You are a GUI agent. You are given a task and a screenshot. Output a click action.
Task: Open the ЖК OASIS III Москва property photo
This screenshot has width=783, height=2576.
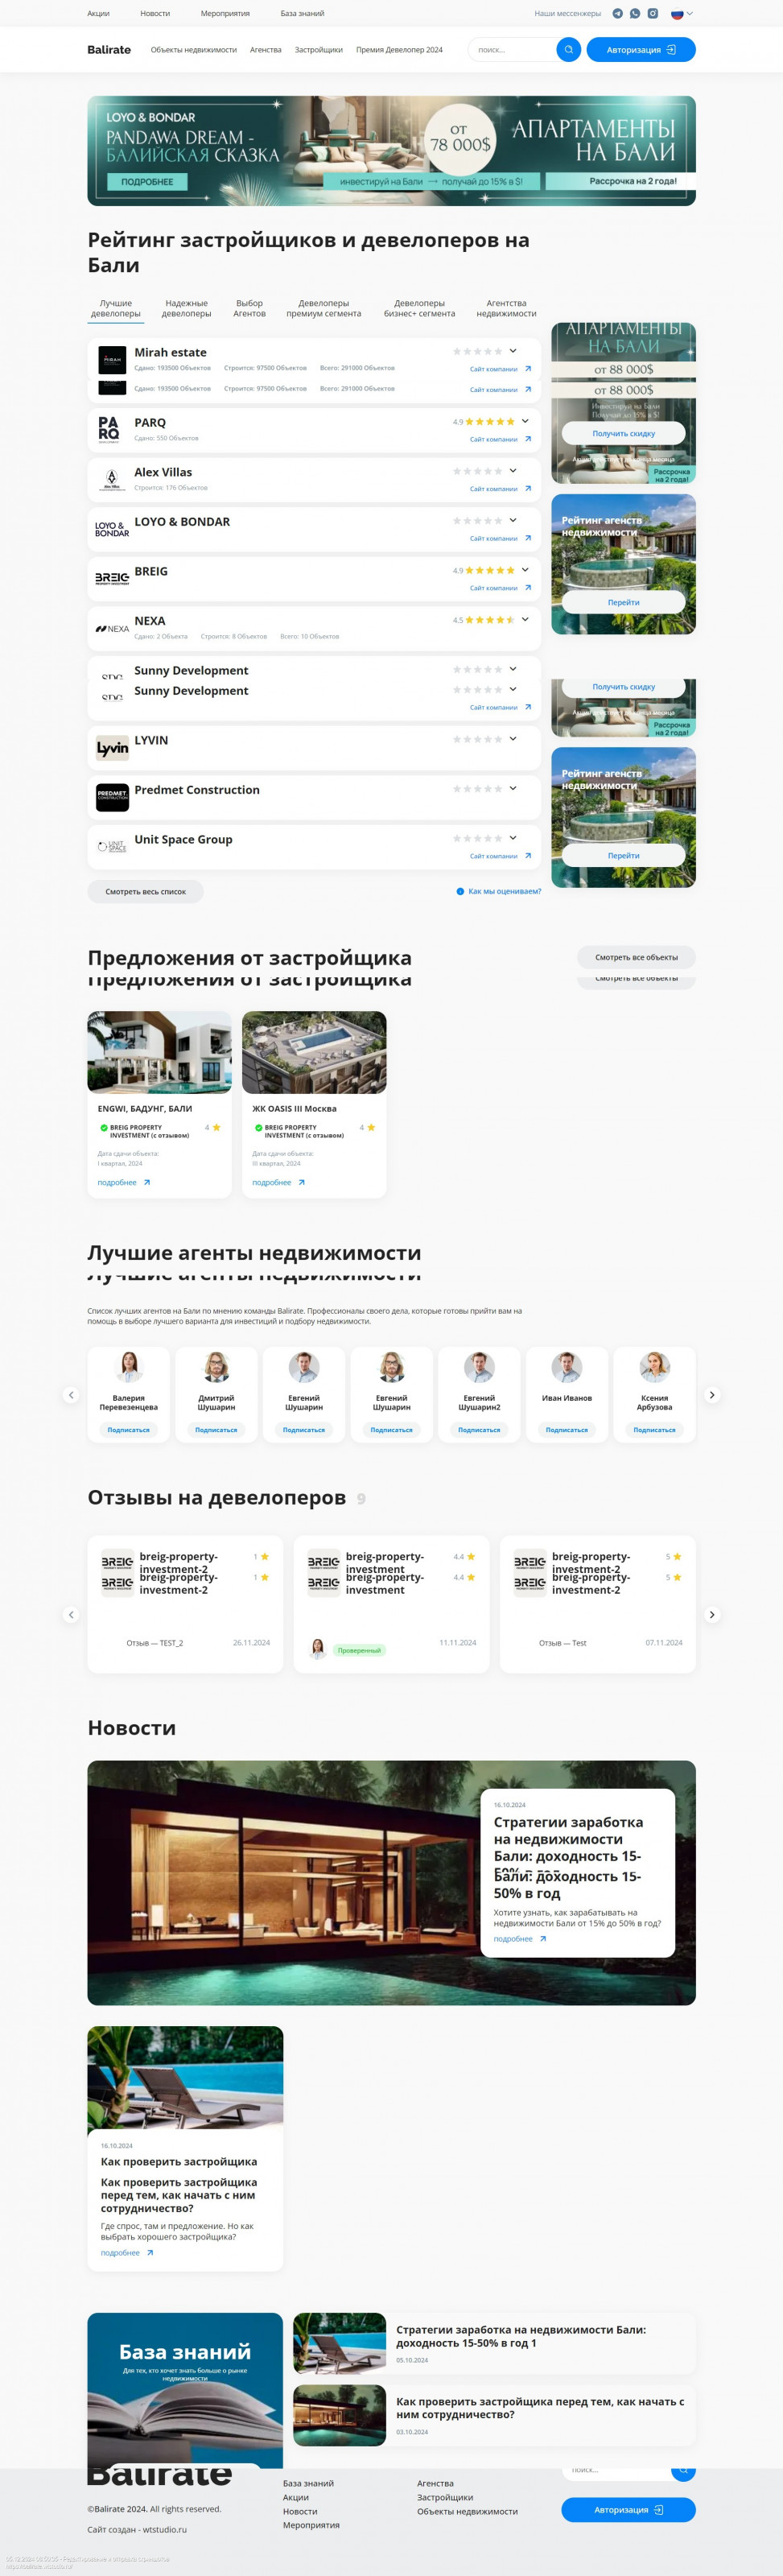[x=314, y=1052]
